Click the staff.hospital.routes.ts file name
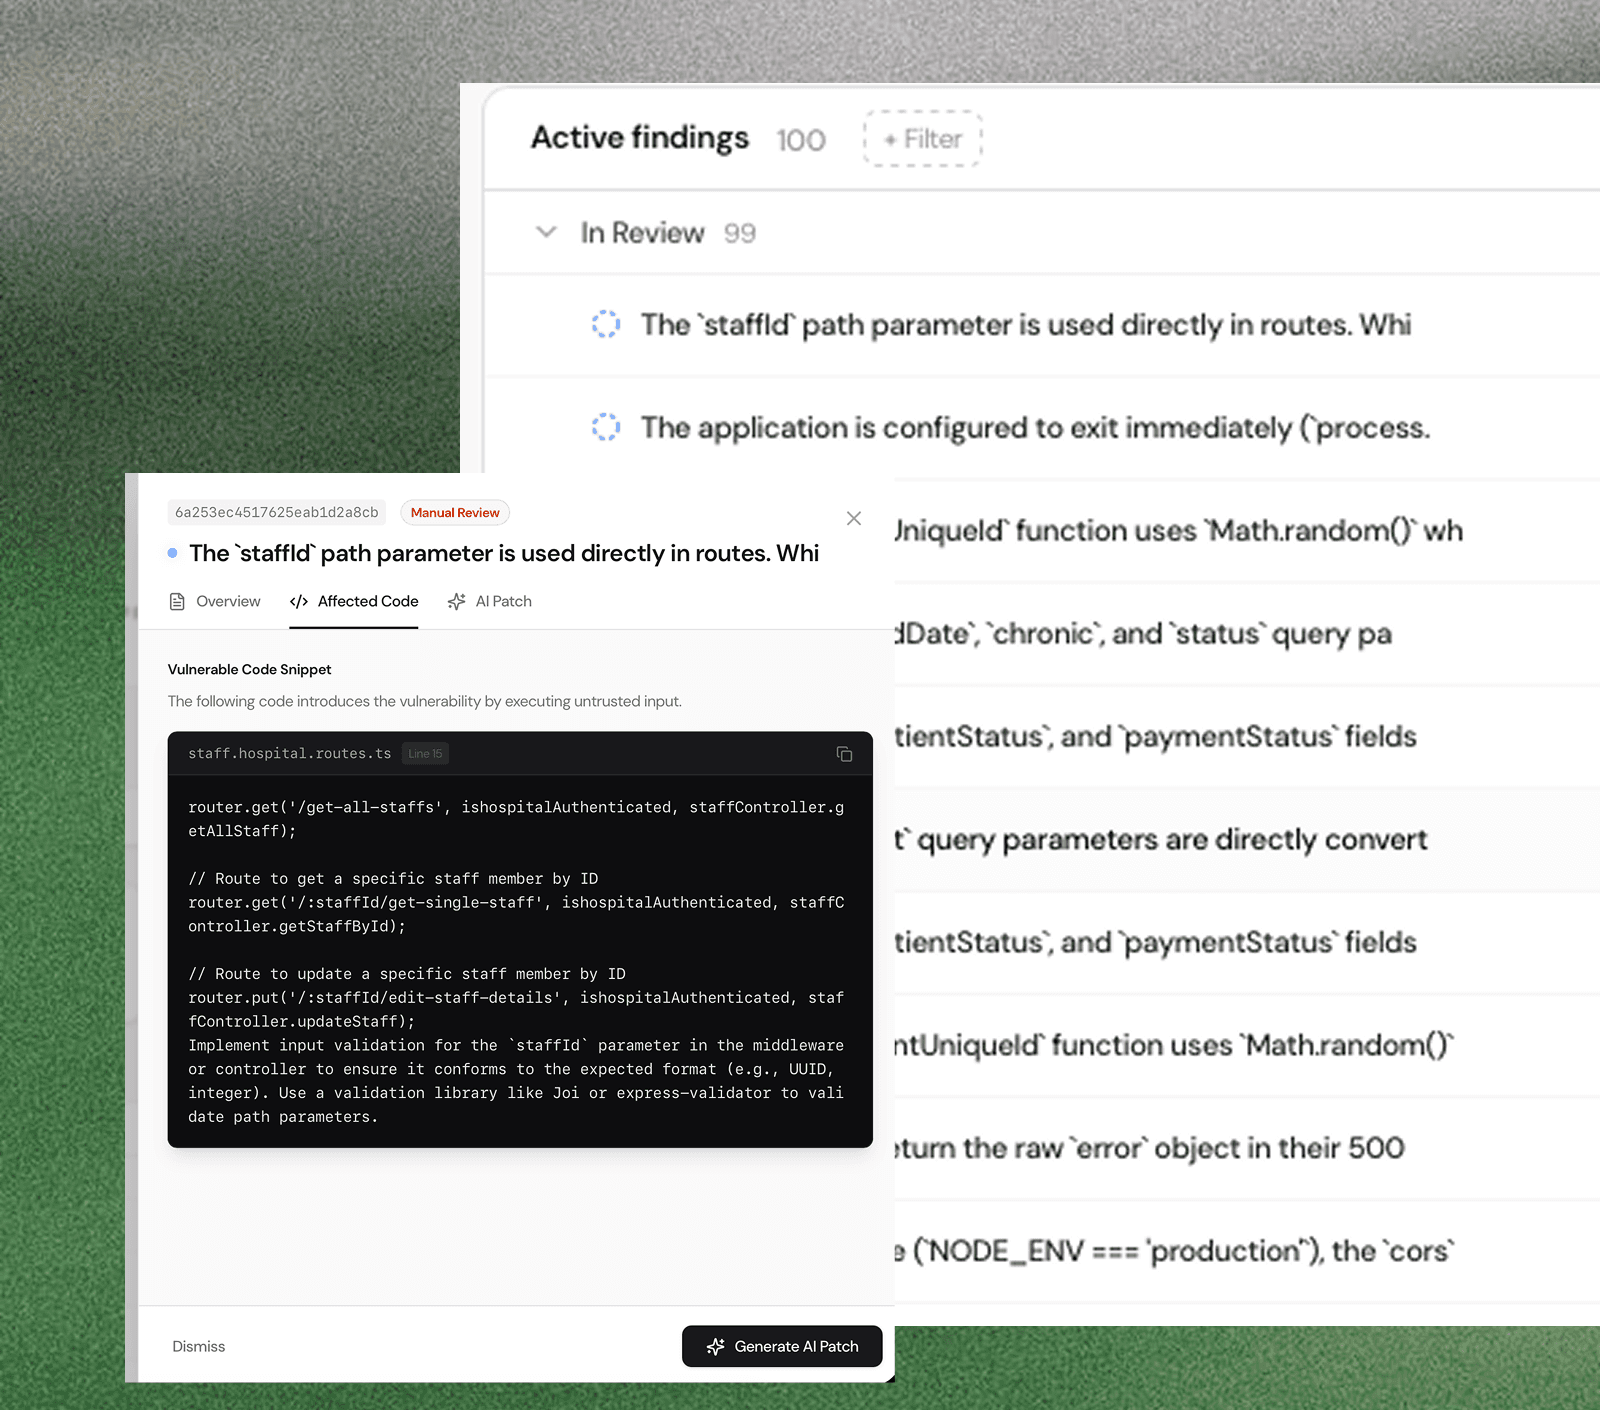The width and height of the screenshot is (1600, 1410). (x=290, y=754)
